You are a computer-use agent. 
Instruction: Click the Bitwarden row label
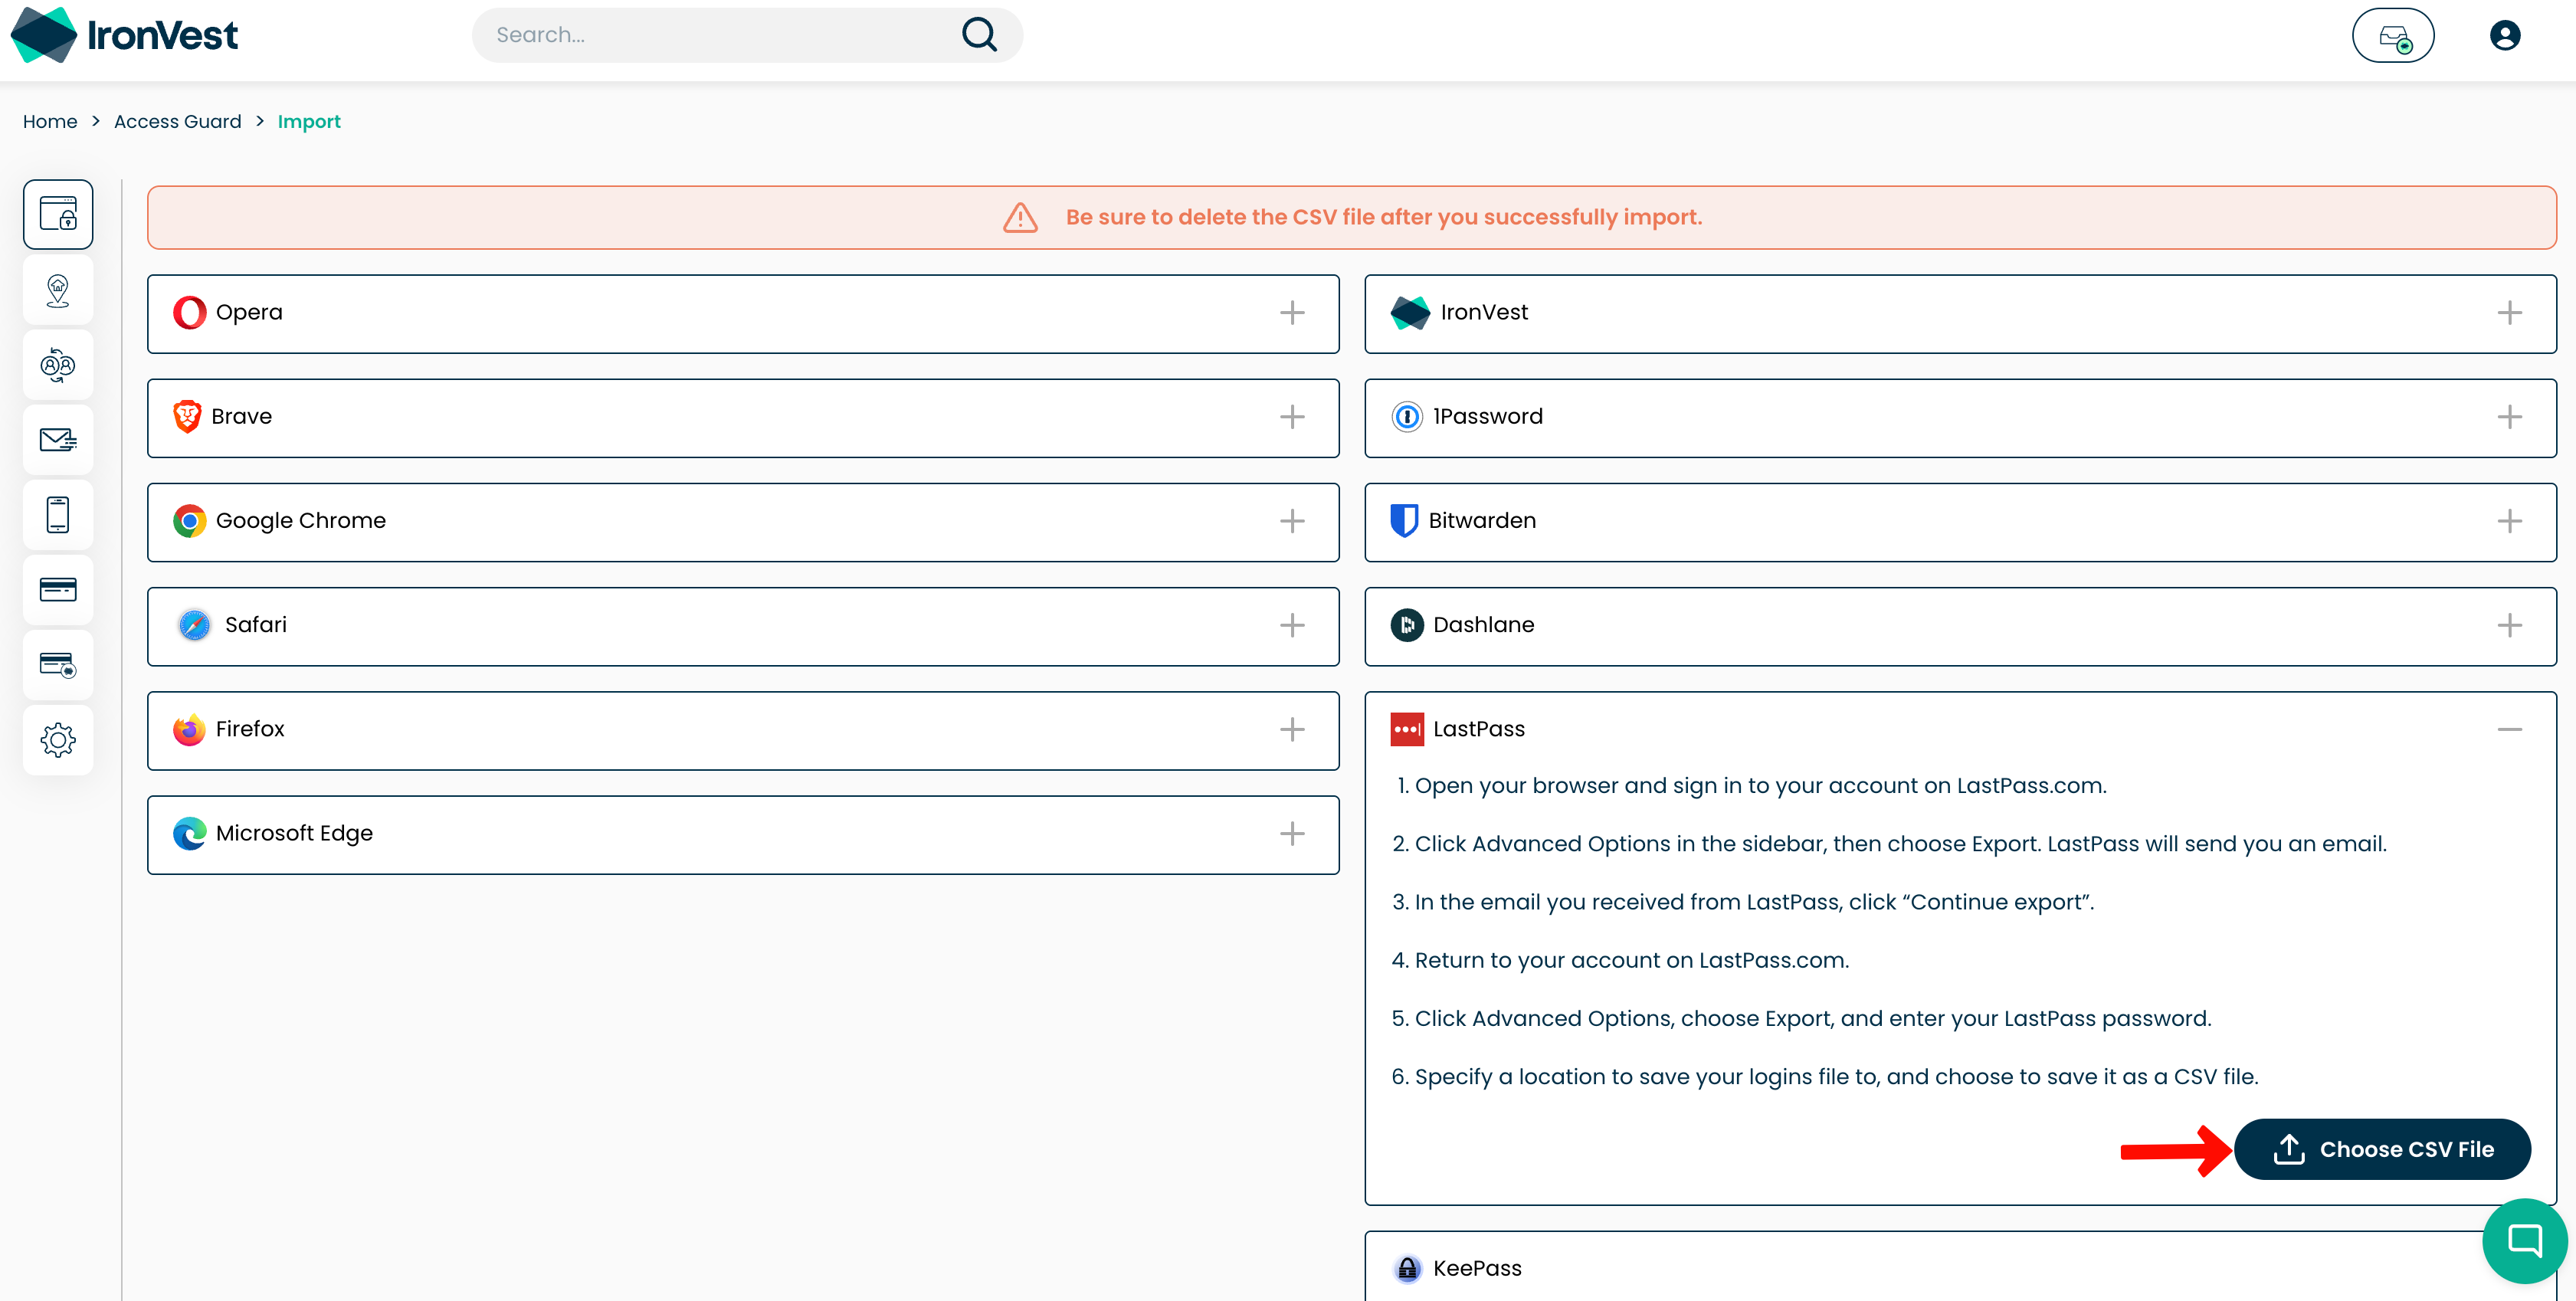1482,521
